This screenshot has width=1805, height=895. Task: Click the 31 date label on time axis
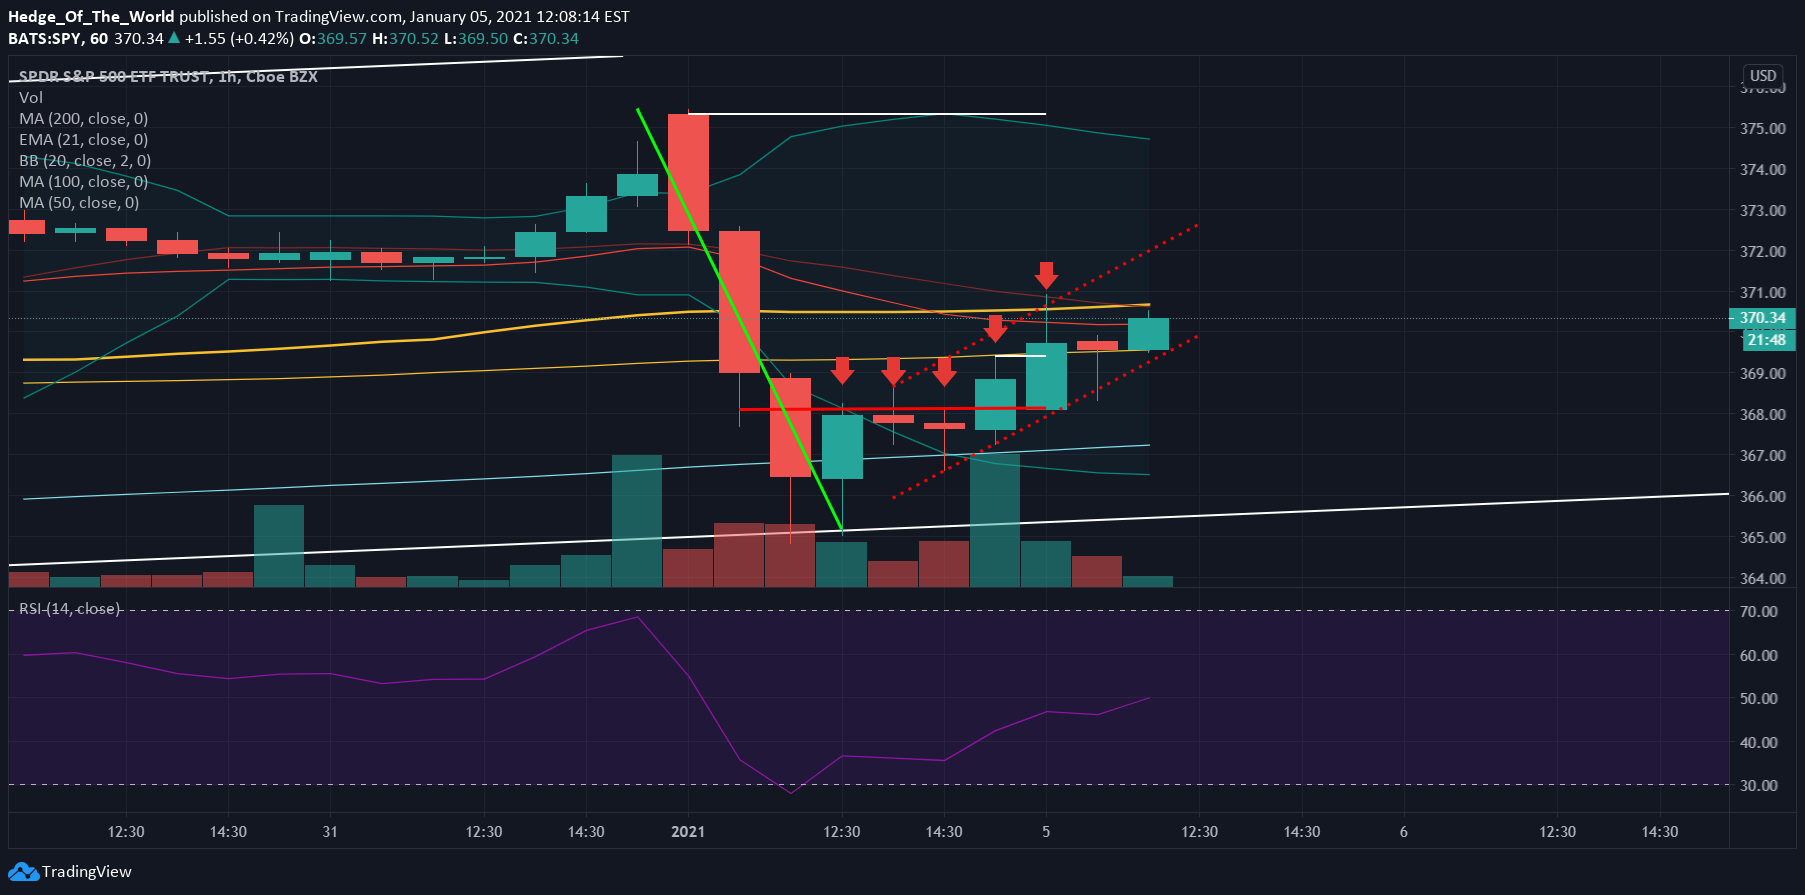[330, 832]
